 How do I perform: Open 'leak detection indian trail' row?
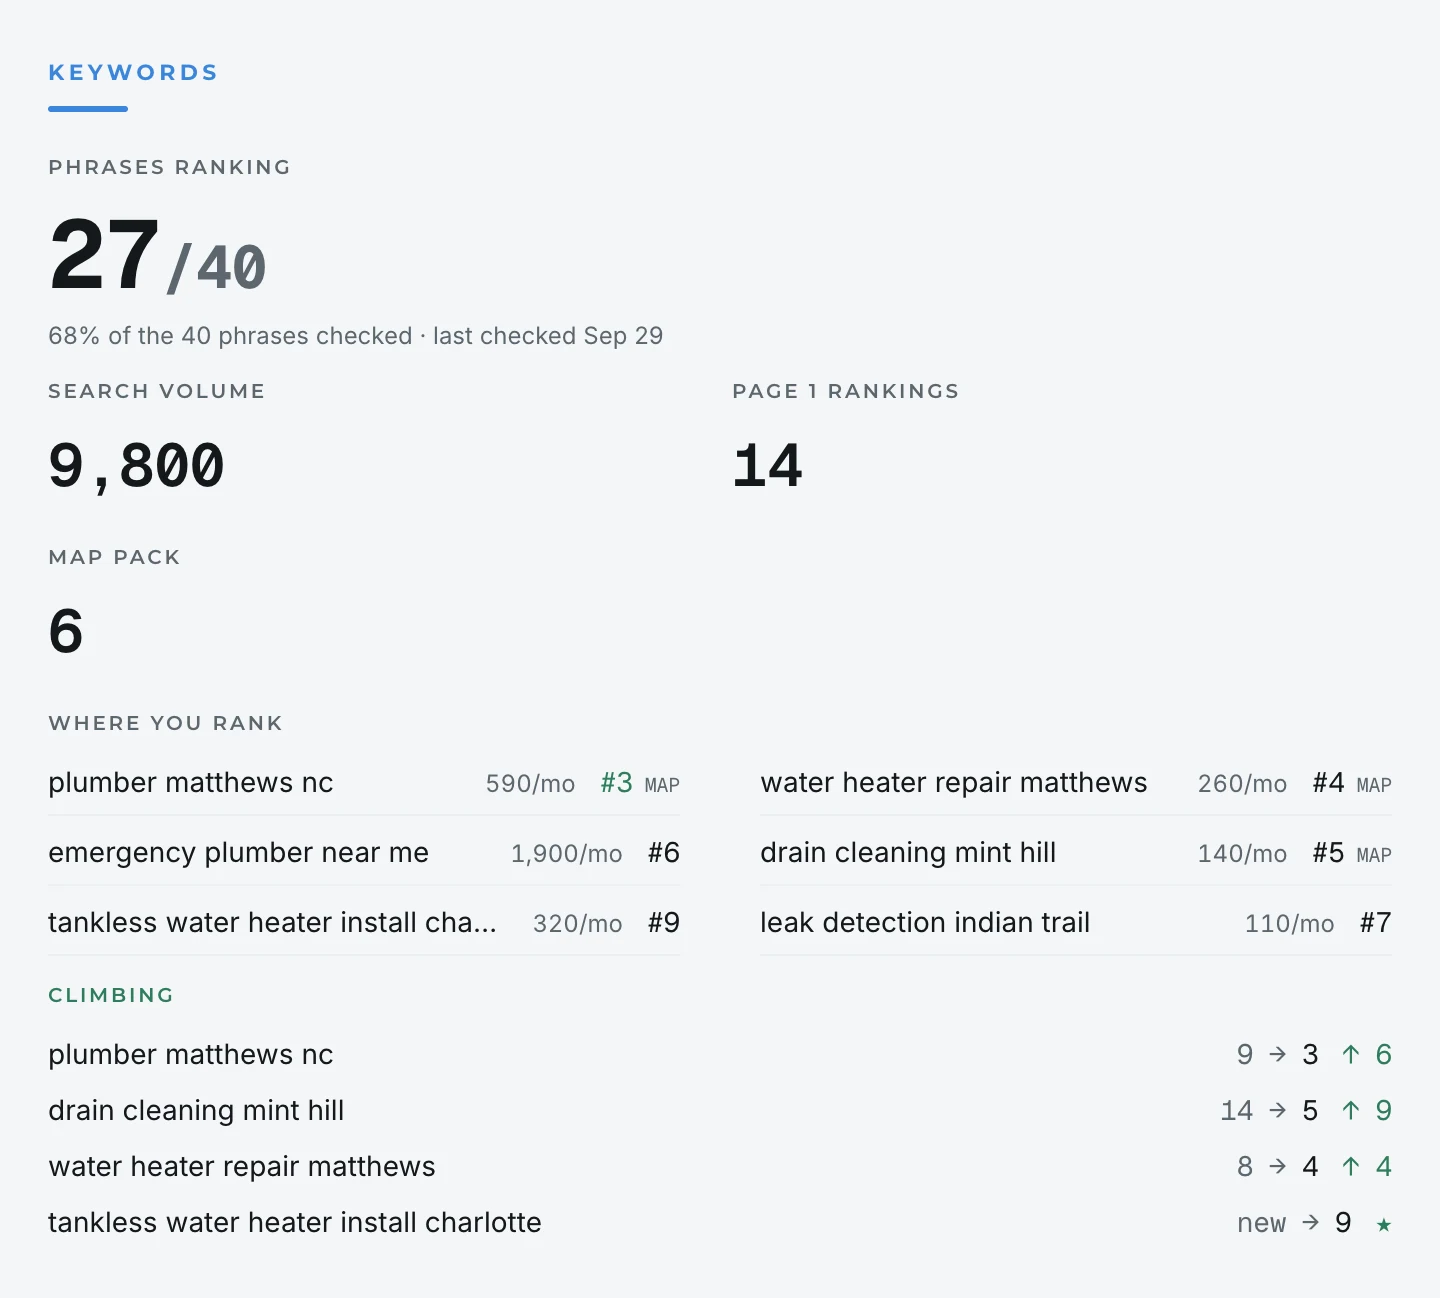[1076, 923]
